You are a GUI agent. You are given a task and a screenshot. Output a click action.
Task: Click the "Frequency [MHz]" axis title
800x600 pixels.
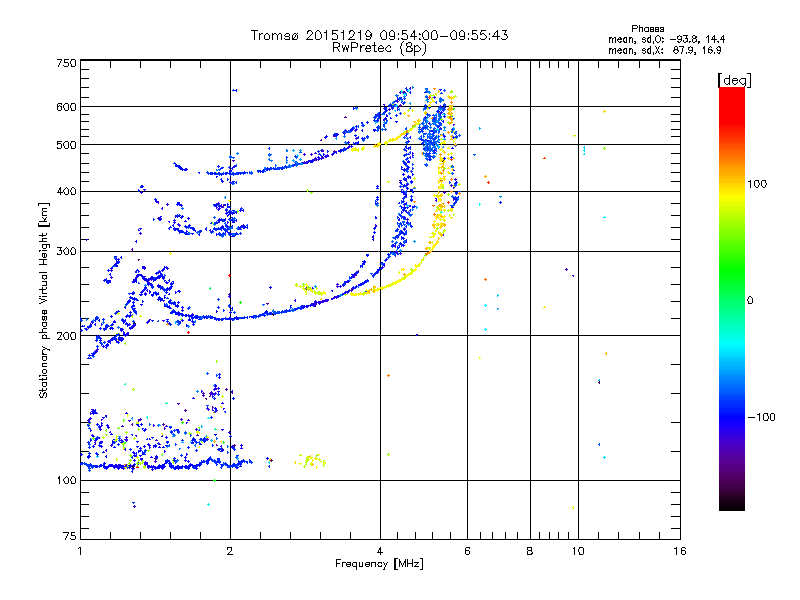pyautogui.click(x=379, y=564)
